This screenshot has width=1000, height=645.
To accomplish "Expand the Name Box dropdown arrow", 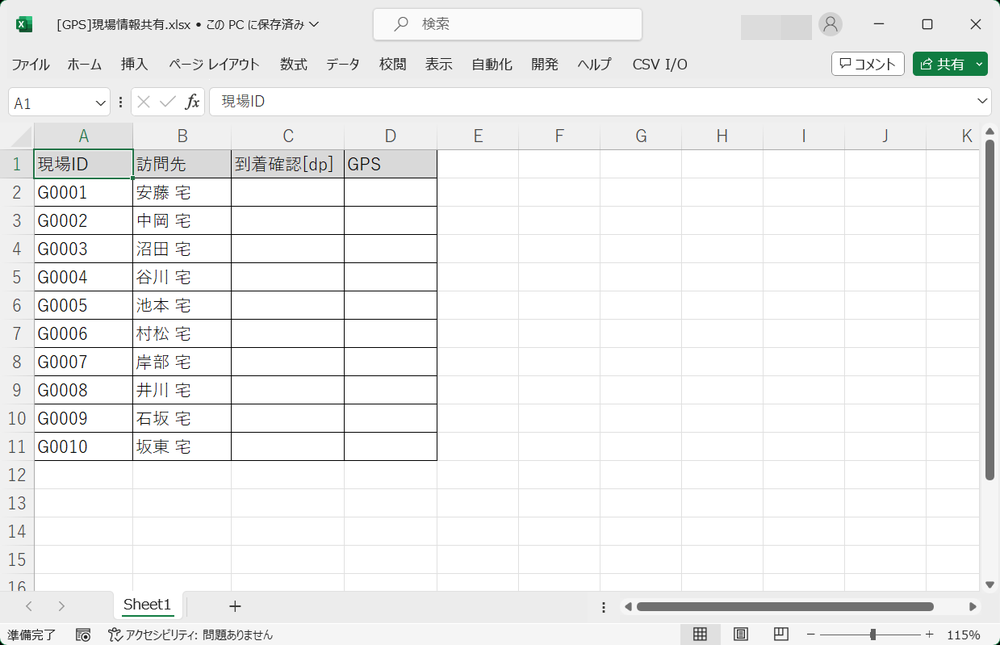I will [100, 103].
